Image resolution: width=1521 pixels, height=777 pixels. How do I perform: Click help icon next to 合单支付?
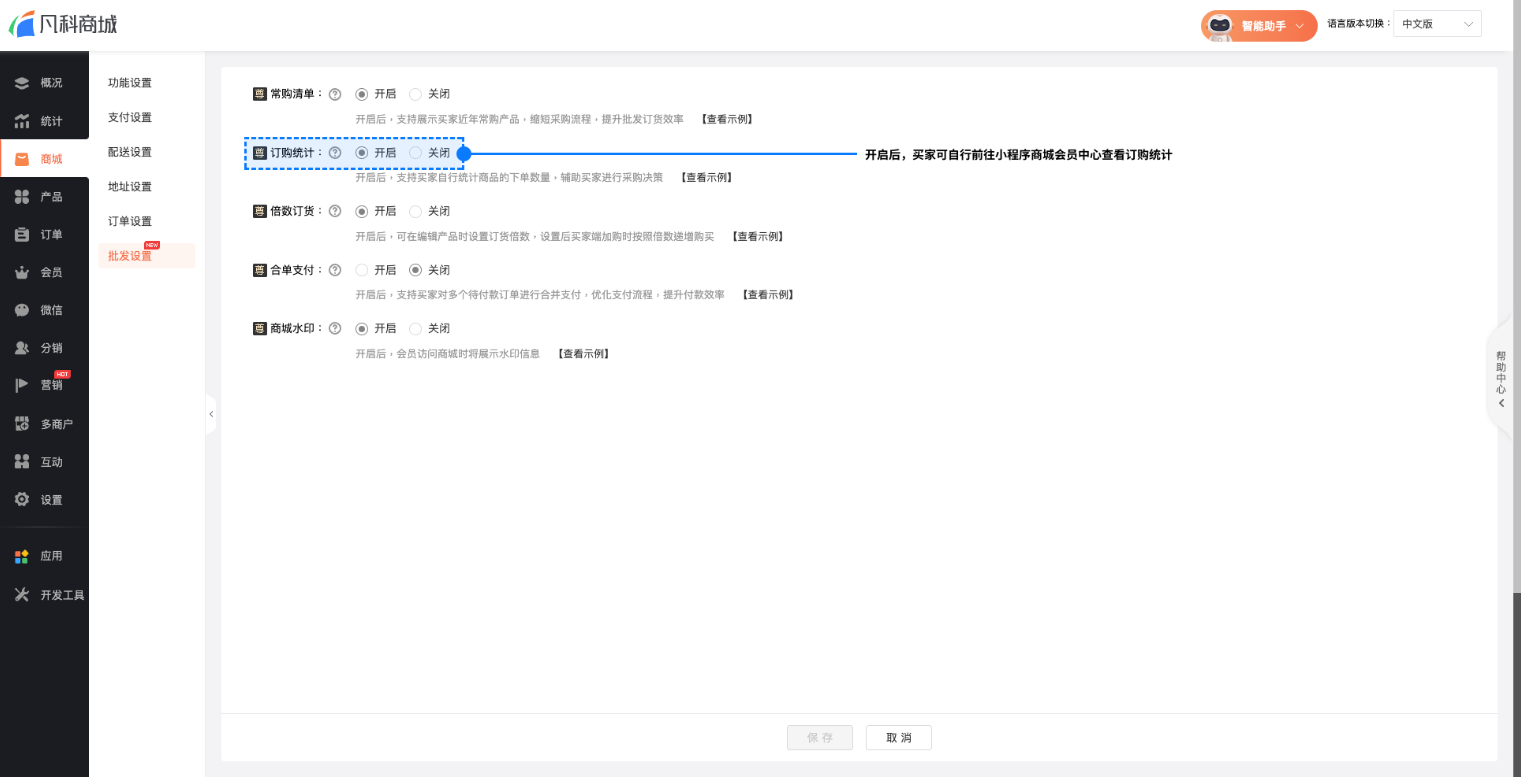coord(335,270)
